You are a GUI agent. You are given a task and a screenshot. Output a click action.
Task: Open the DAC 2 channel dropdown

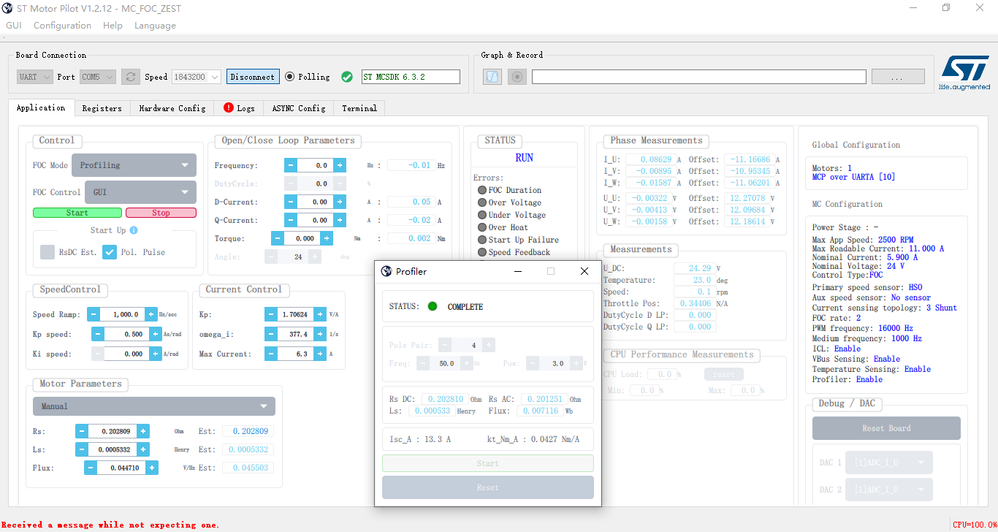click(x=889, y=489)
